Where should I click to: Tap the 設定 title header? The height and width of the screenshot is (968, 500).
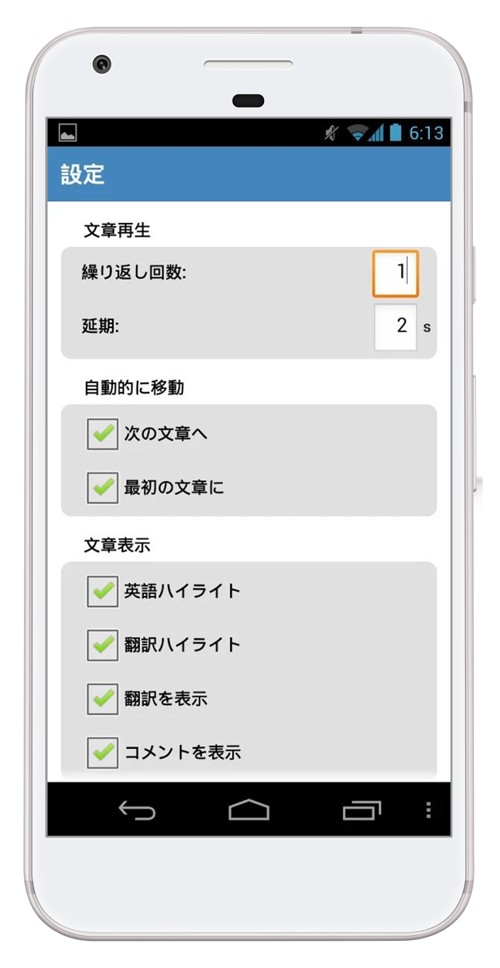[x=83, y=174]
